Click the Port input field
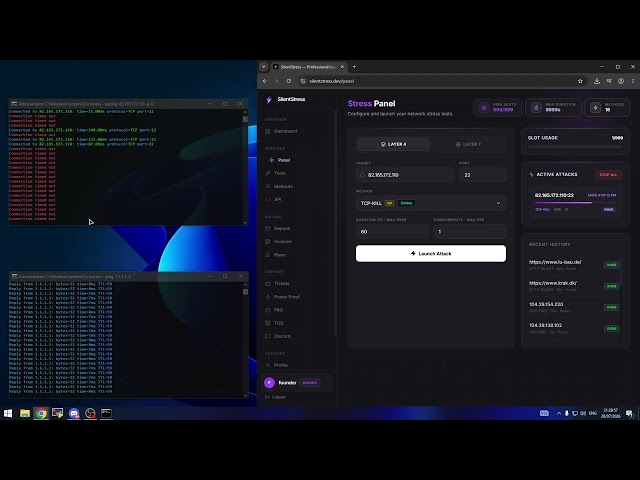This screenshot has width=640, height=480. [482, 175]
